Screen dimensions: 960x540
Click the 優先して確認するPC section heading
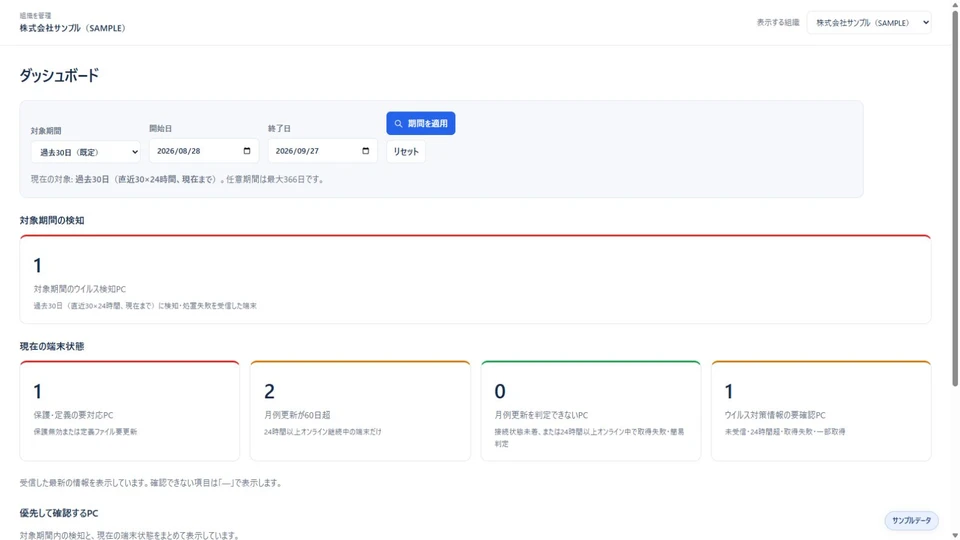pos(59,513)
